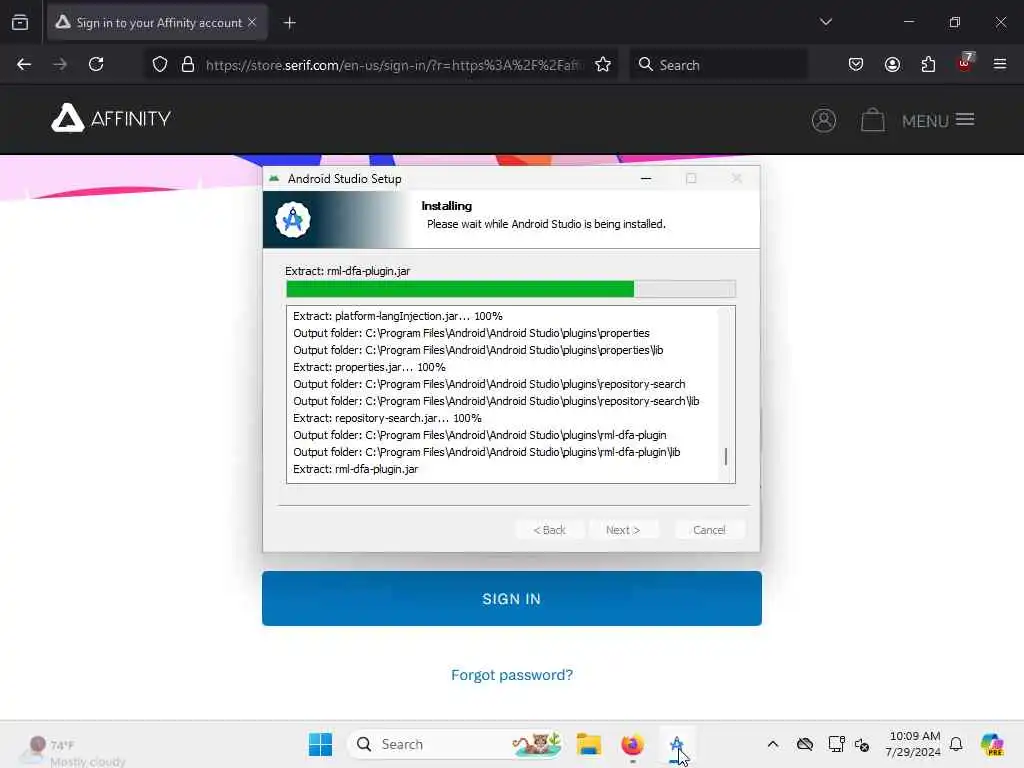Viewport: 1024px width, 768px height.
Task: Click the install log scrollbar thumb
Action: click(726, 456)
